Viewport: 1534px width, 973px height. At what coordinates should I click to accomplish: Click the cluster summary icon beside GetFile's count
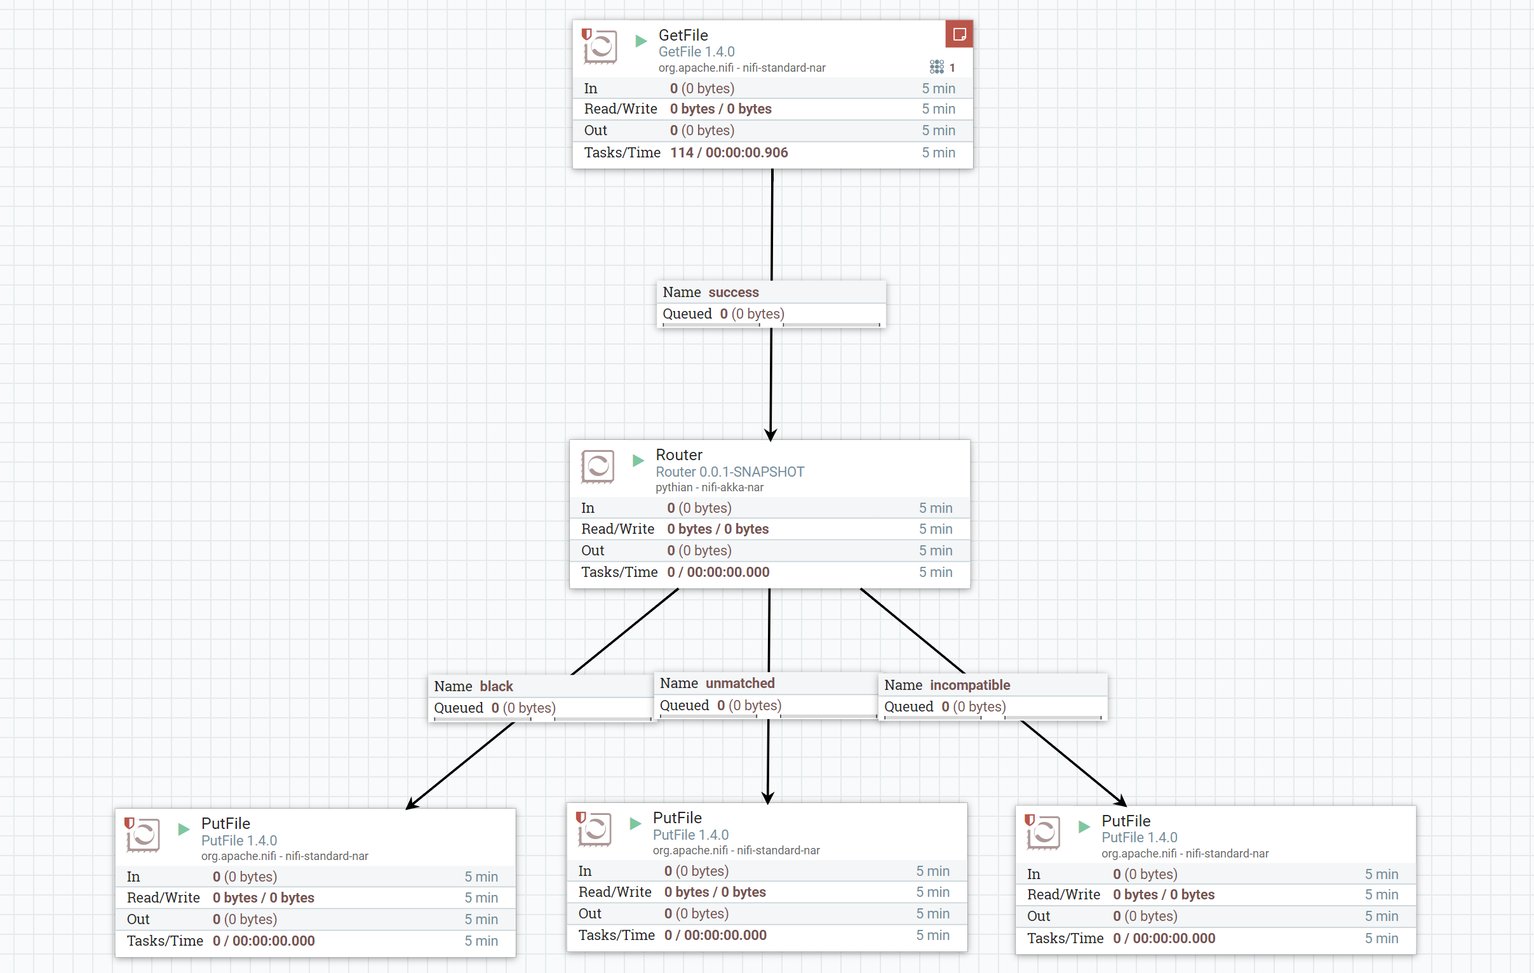[938, 67]
